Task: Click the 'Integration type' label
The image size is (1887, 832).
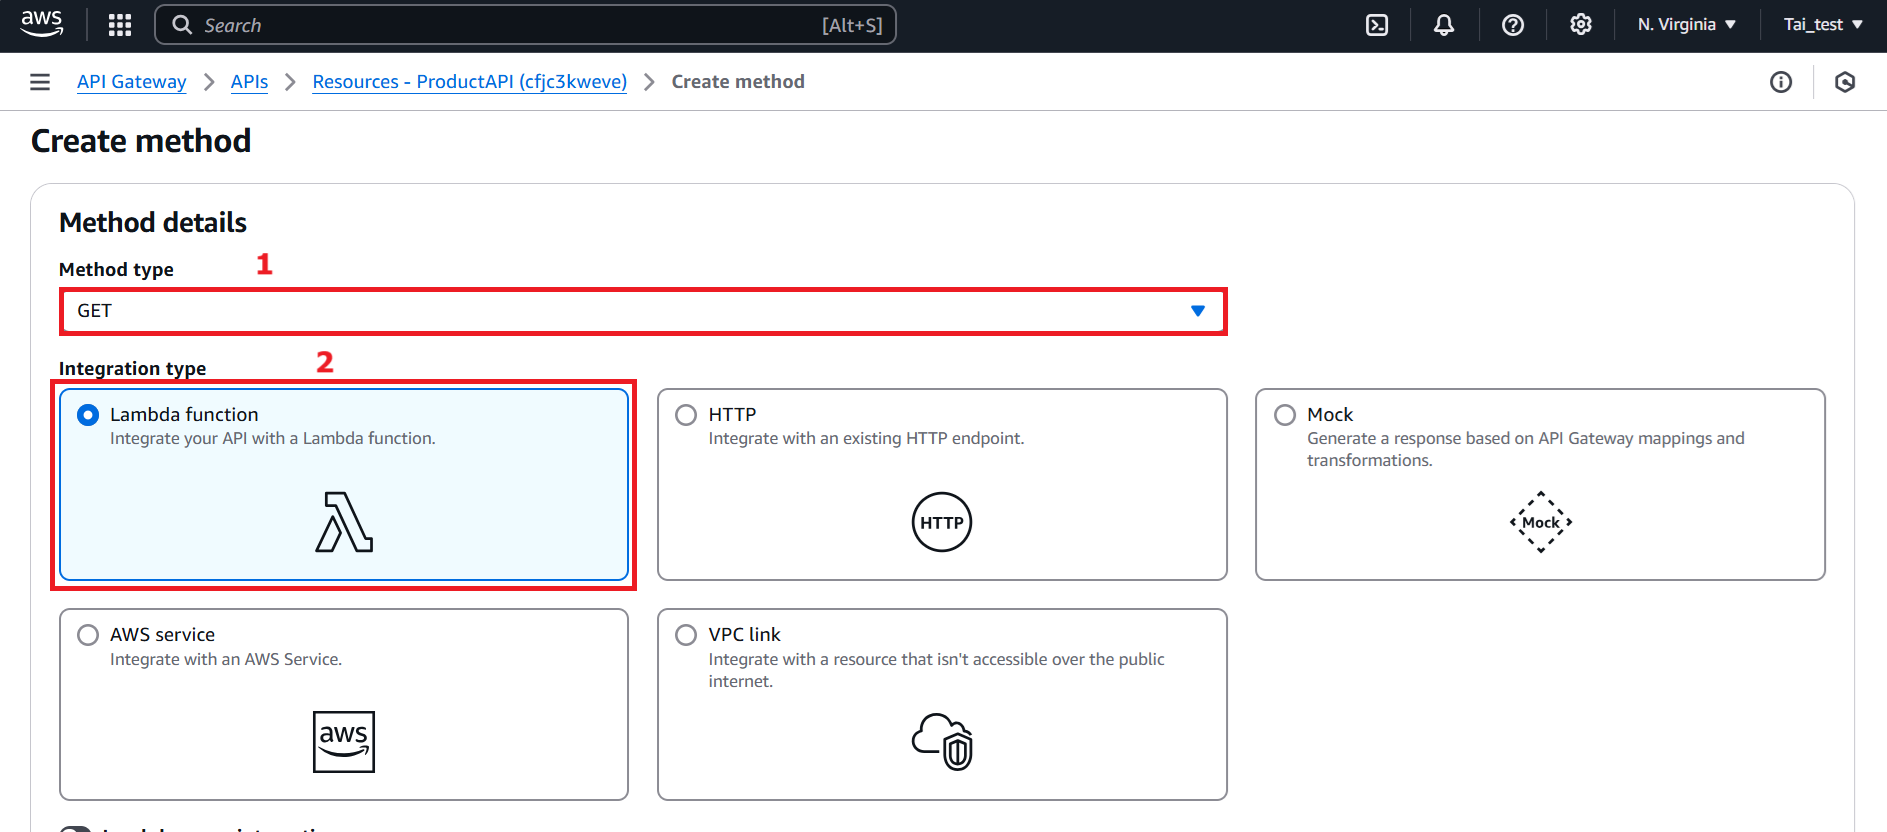Action: click(132, 369)
